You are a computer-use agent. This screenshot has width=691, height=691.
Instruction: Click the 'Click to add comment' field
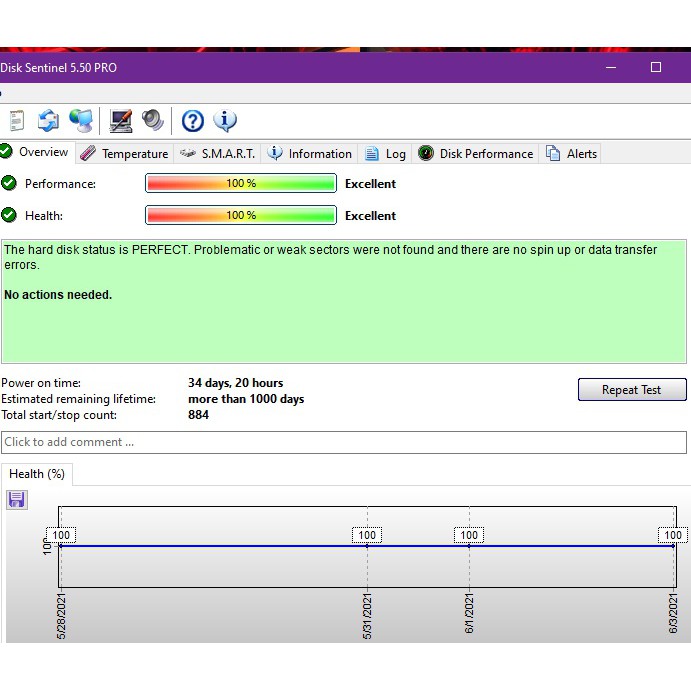coord(344,442)
